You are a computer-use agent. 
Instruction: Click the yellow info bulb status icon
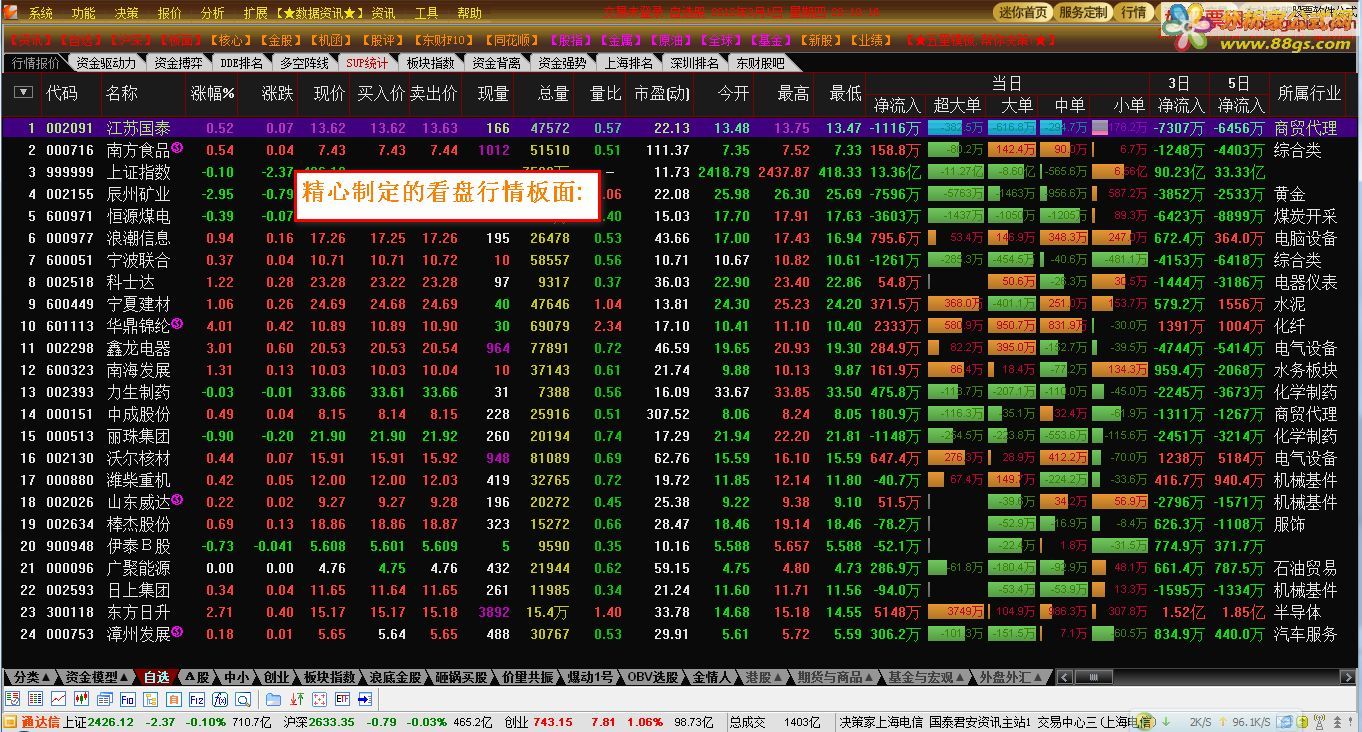click(x=1302, y=721)
